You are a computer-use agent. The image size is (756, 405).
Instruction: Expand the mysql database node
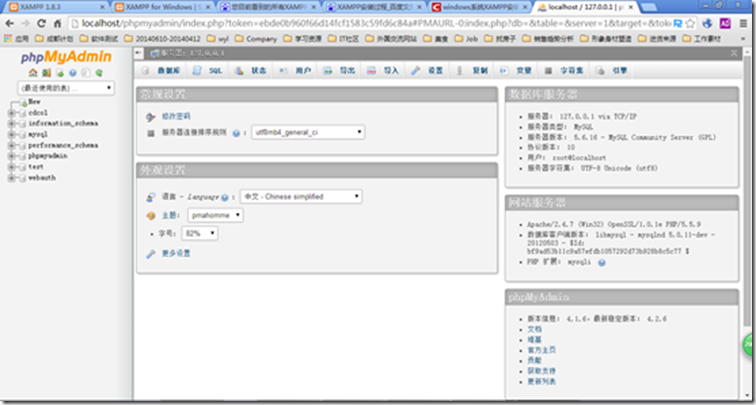click(12, 135)
